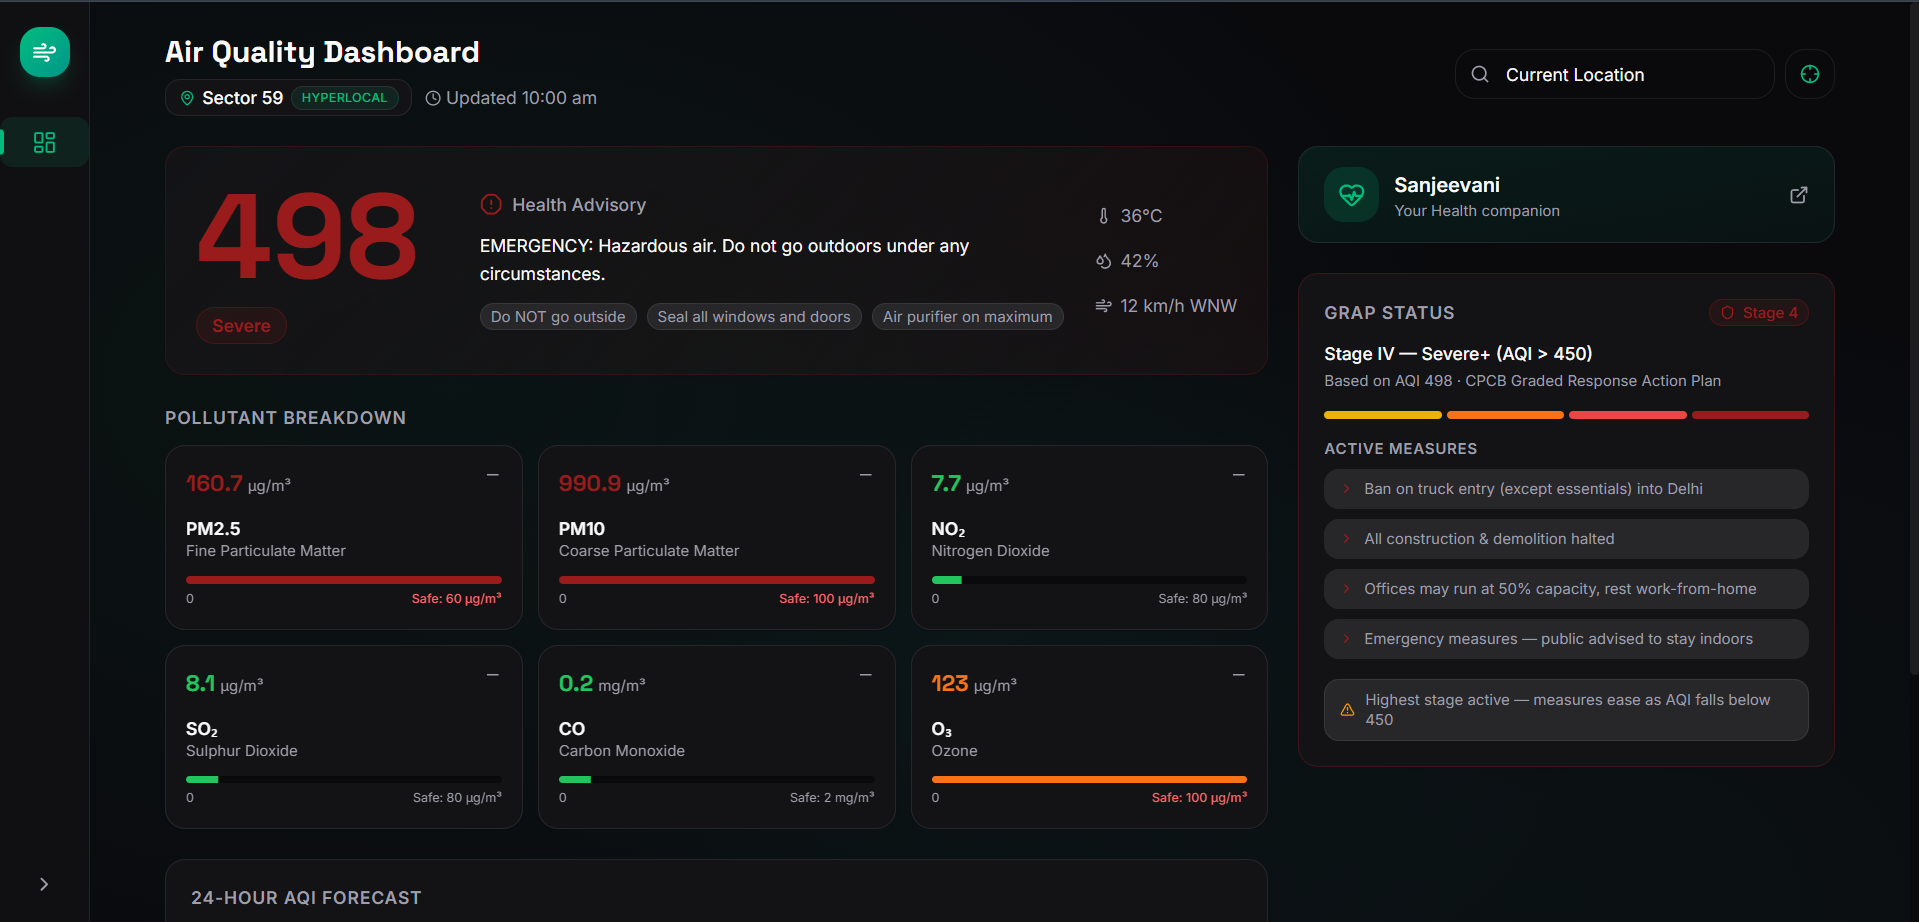Image resolution: width=1919 pixels, height=922 pixels.
Task: Click the Stage IV — Severe+ (AQI > 450) heading
Action: point(1458,354)
